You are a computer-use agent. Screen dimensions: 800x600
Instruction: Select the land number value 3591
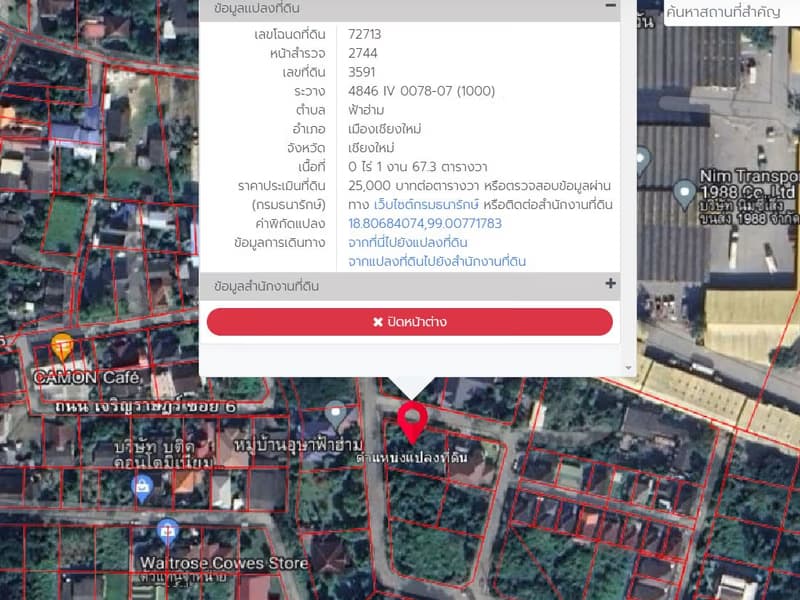tap(361, 72)
